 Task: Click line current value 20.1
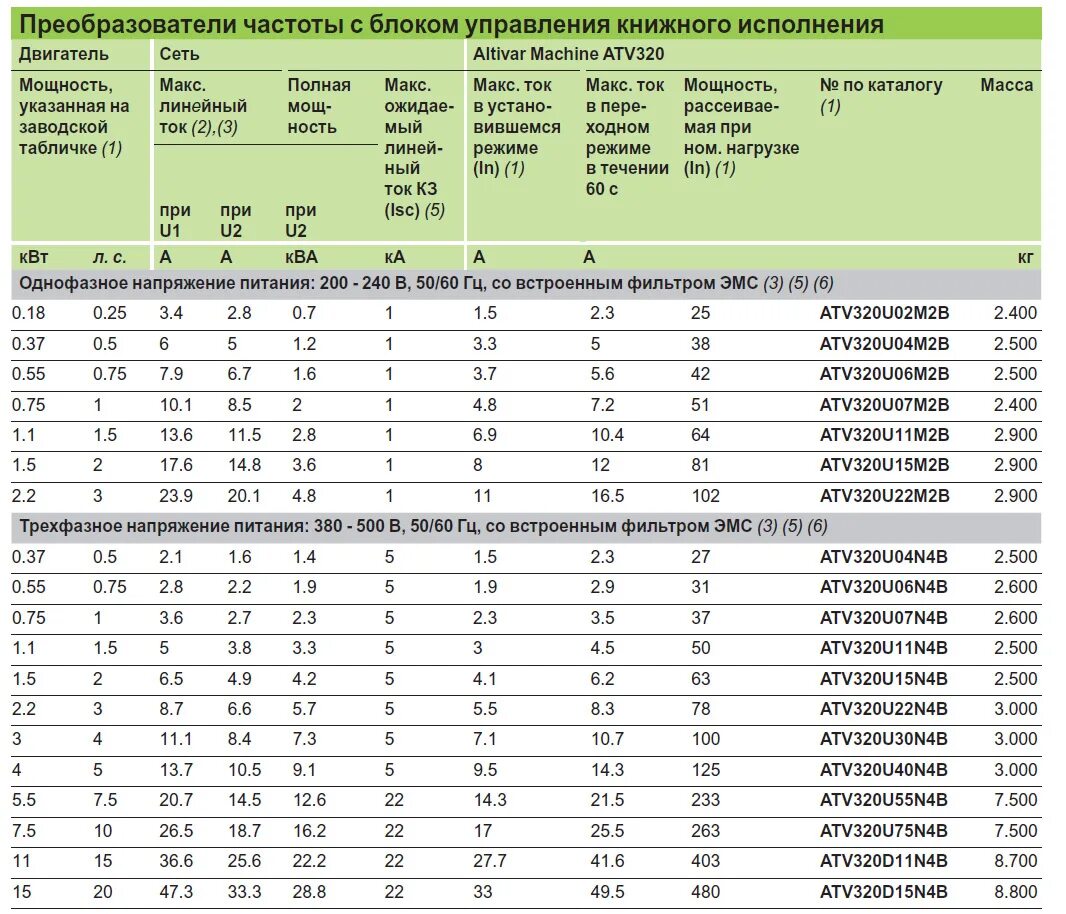[x=244, y=496]
